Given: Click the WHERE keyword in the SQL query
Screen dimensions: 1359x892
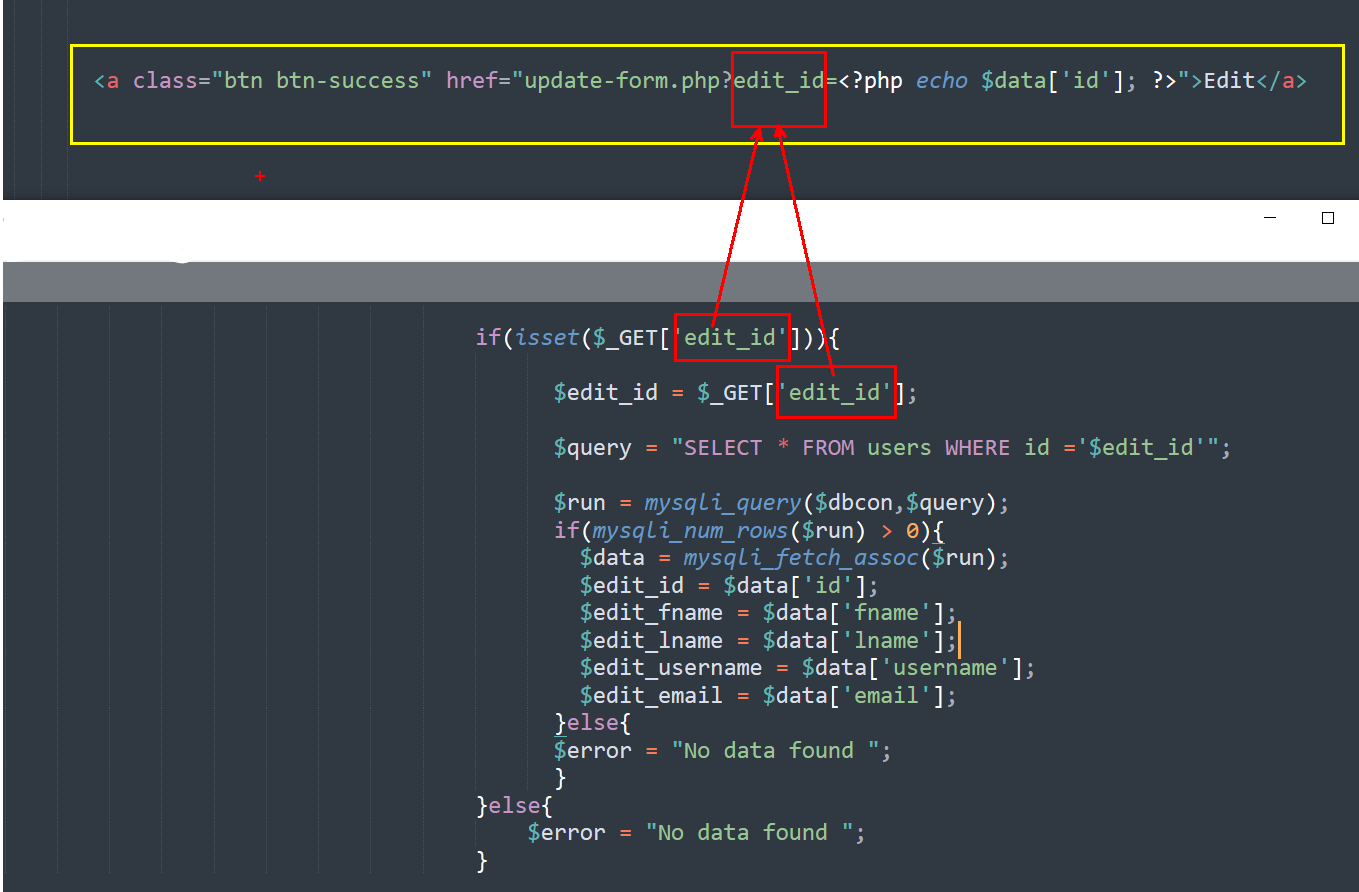Looking at the screenshot, I should tap(977, 447).
